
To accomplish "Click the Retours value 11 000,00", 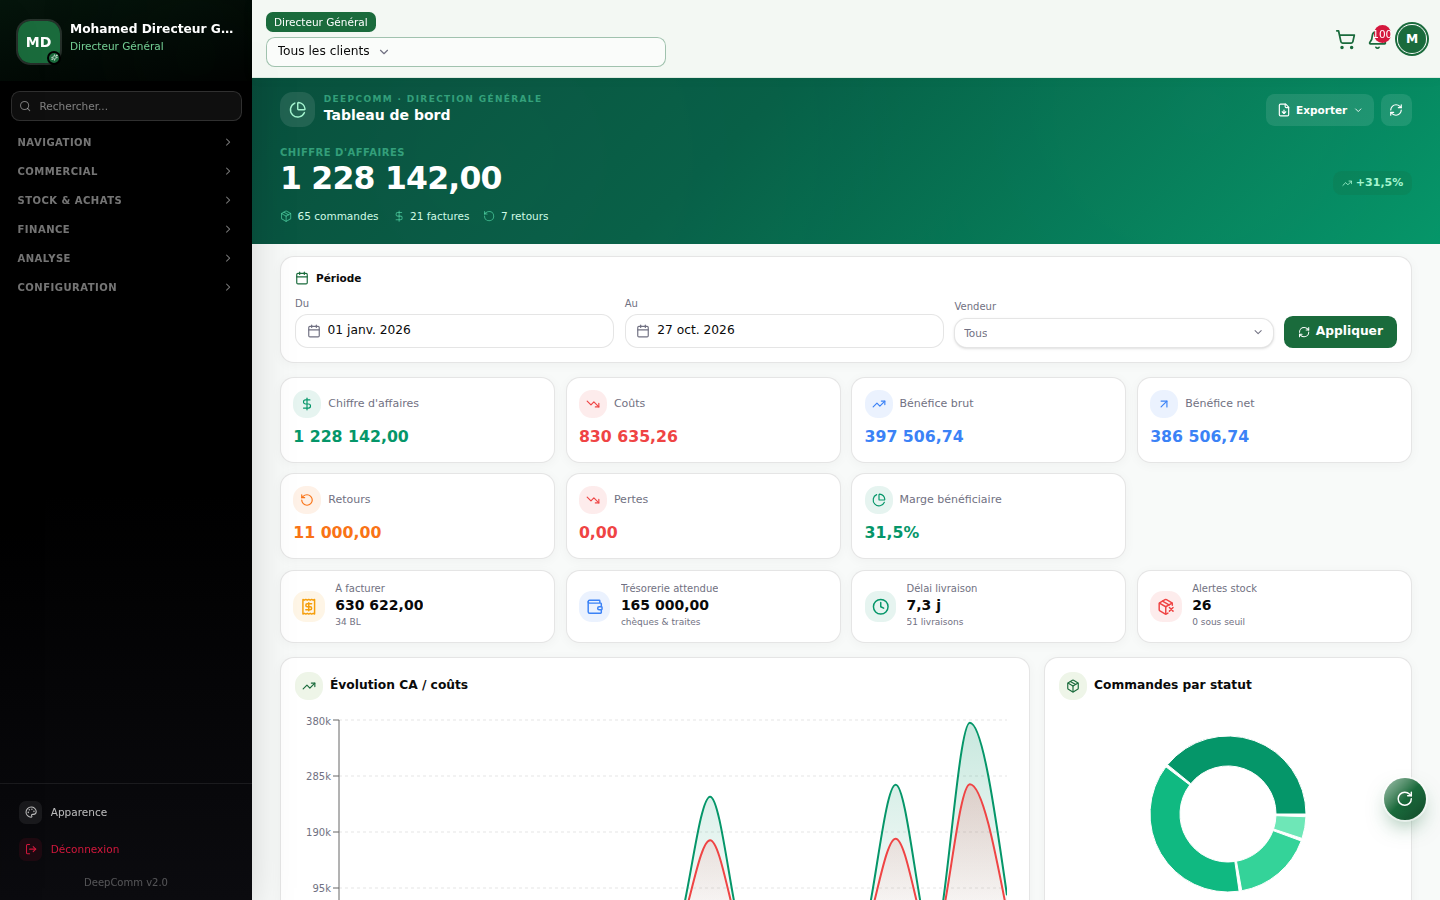I will [337, 532].
